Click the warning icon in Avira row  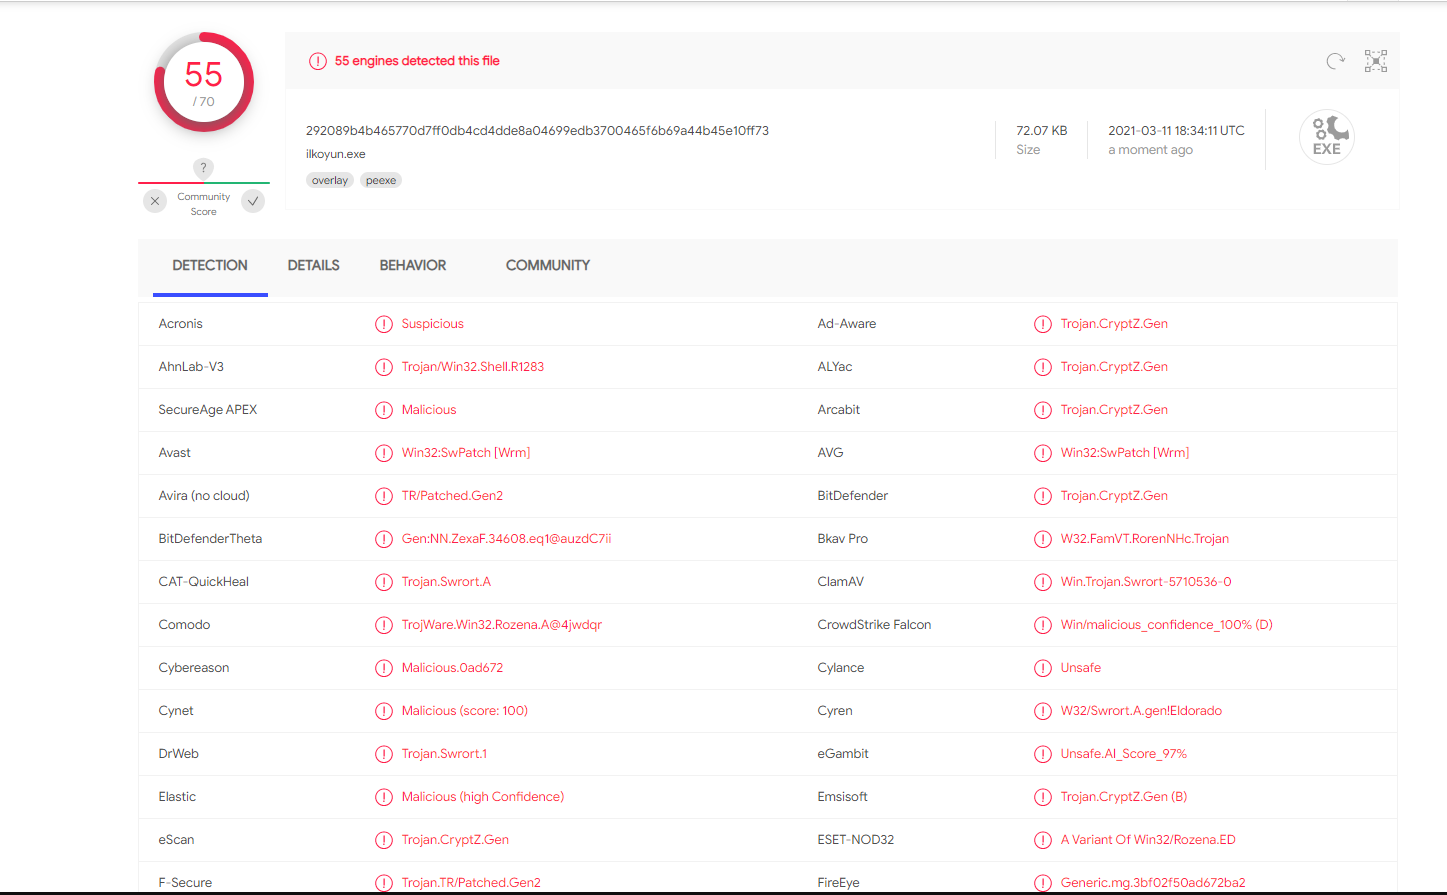[x=384, y=496]
